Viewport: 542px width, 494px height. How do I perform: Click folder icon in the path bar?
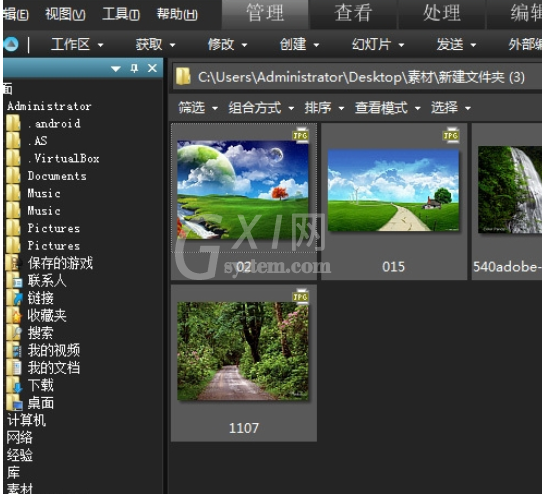pos(183,76)
